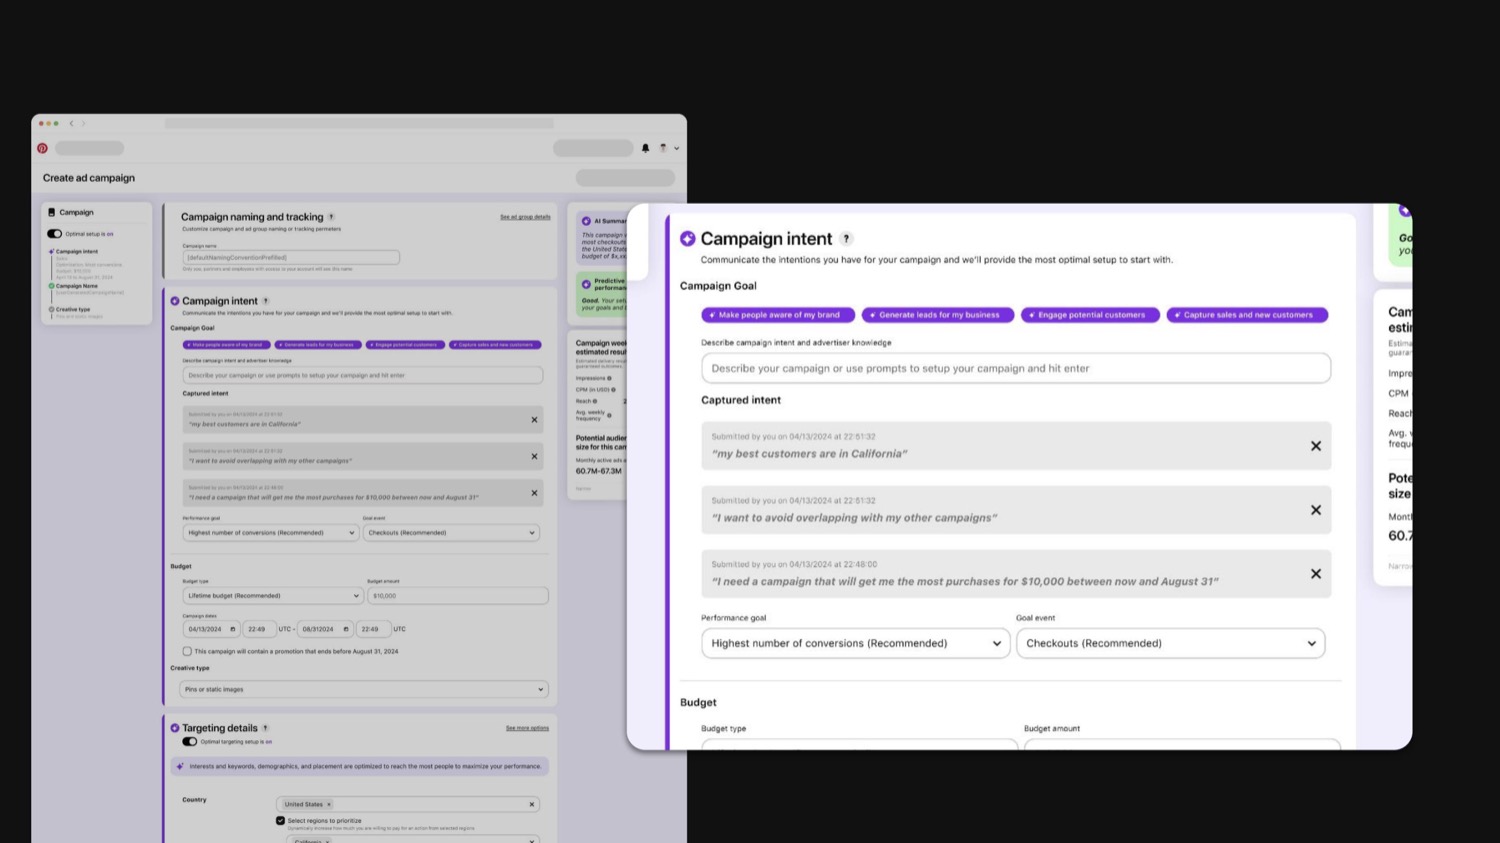Show info for Reach
This screenshot has height=843, width=1500.
(x=595, y=401)
